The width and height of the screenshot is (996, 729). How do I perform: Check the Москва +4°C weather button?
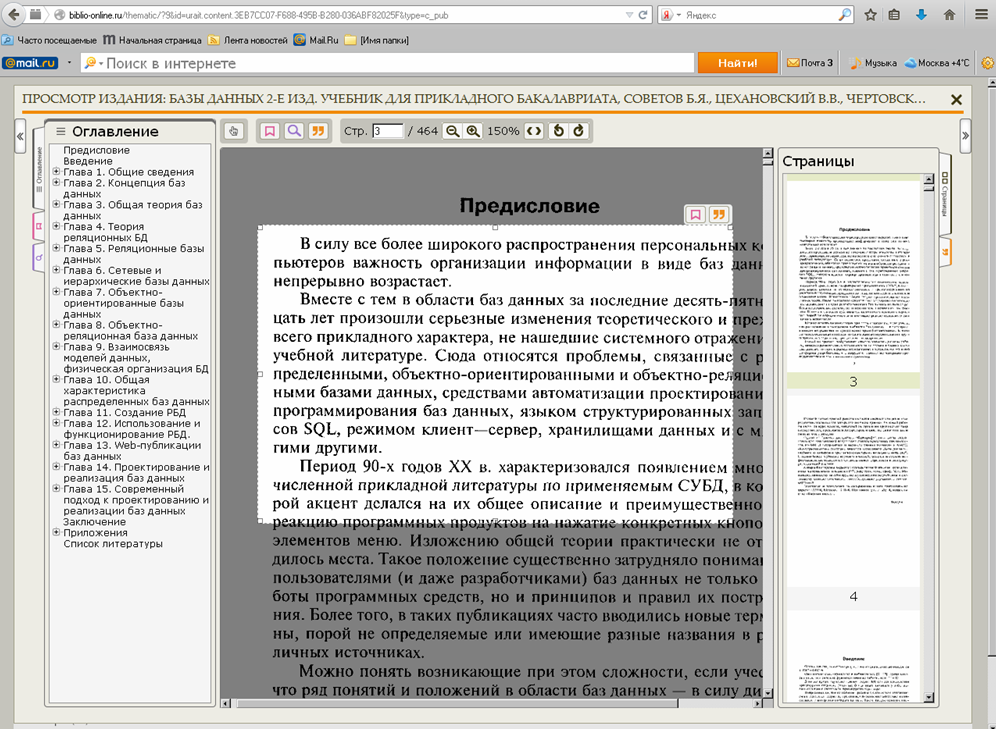point(937,63)
